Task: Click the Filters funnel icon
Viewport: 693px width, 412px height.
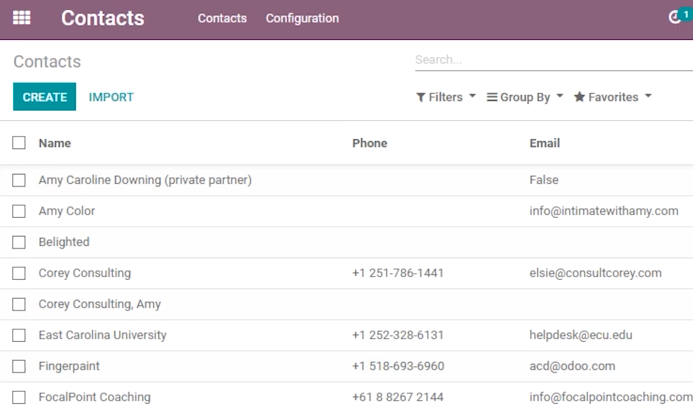Action: point(421,97)
